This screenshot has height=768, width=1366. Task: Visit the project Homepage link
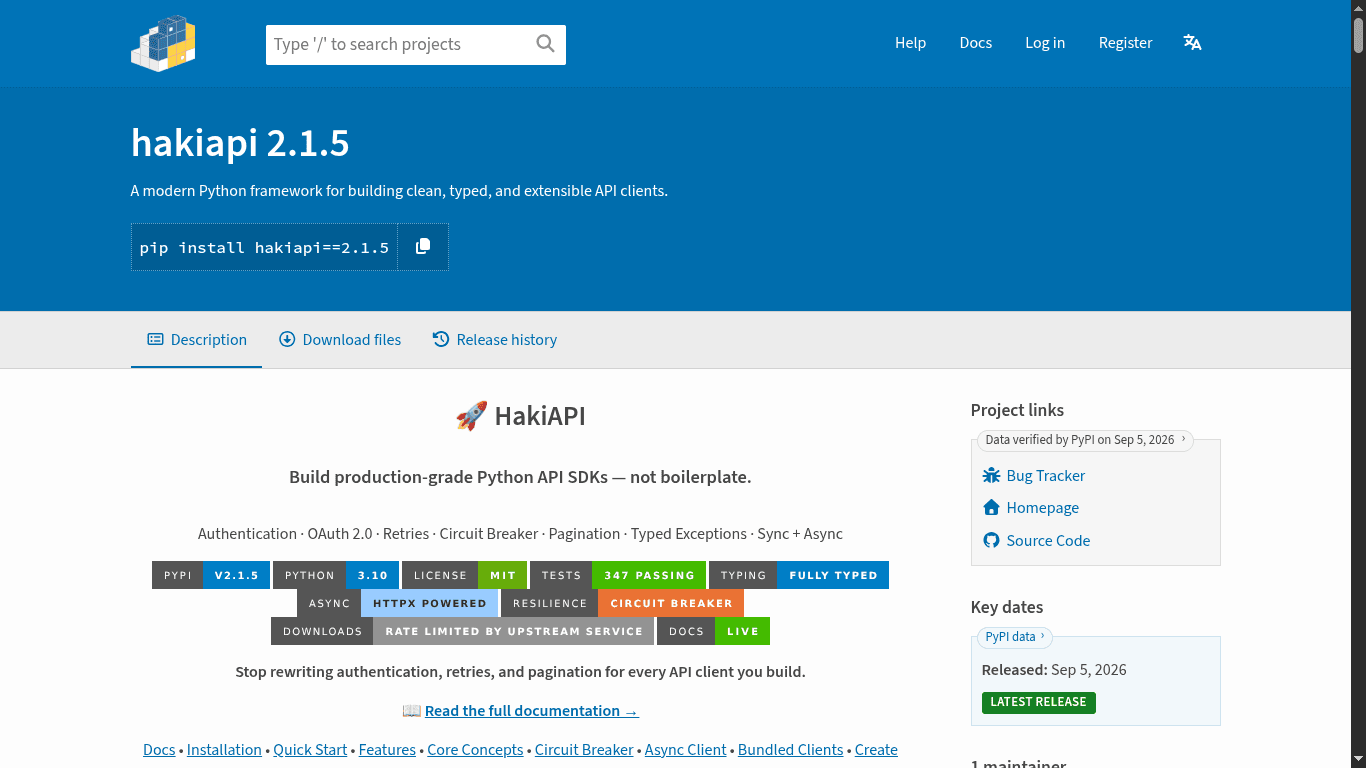[1043, 508]
